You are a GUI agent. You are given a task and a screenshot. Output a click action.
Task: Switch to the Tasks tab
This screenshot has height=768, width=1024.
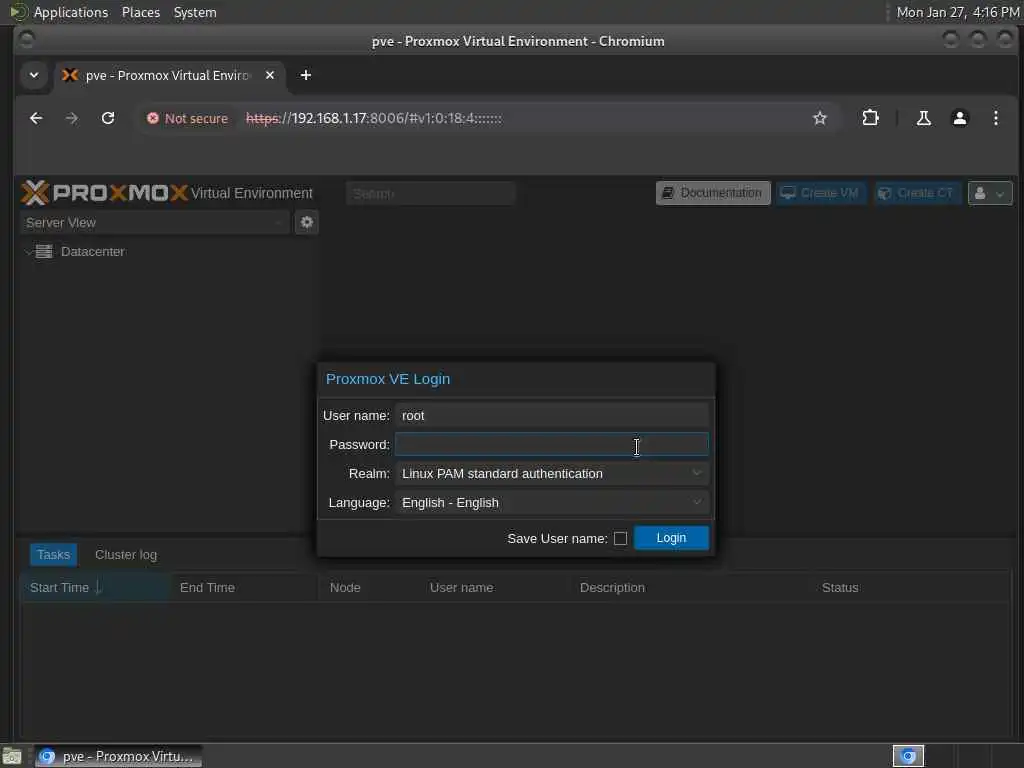click(54, 554)
